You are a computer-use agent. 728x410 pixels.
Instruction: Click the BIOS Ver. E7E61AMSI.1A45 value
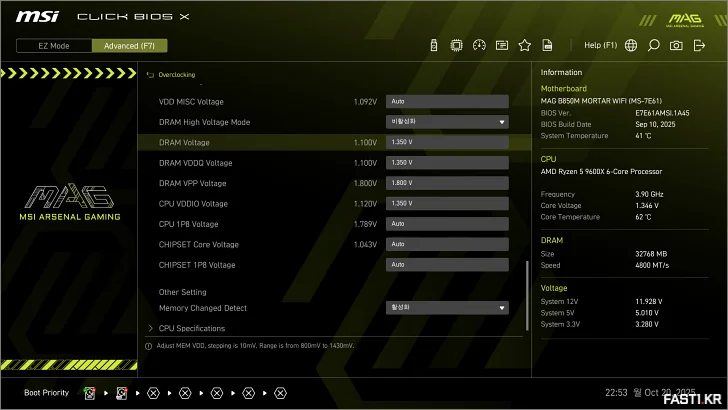pyautogui.click(x=662, y=113)
